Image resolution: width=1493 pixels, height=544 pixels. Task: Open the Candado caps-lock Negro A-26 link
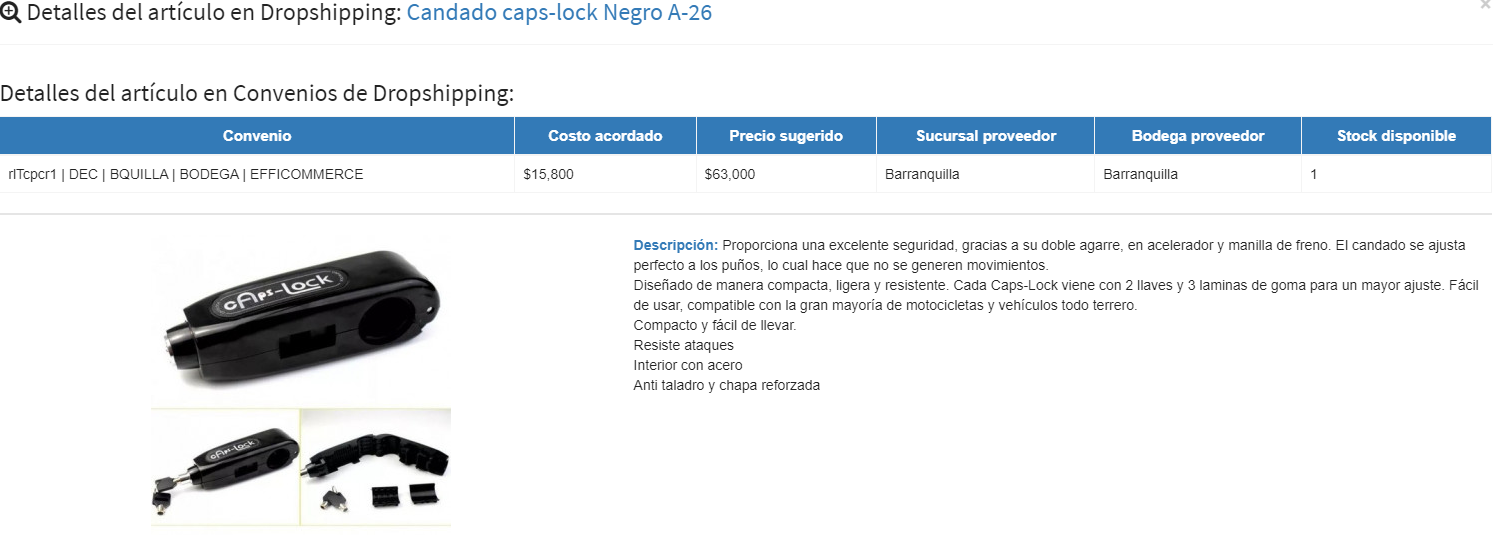tap(559, 14)
